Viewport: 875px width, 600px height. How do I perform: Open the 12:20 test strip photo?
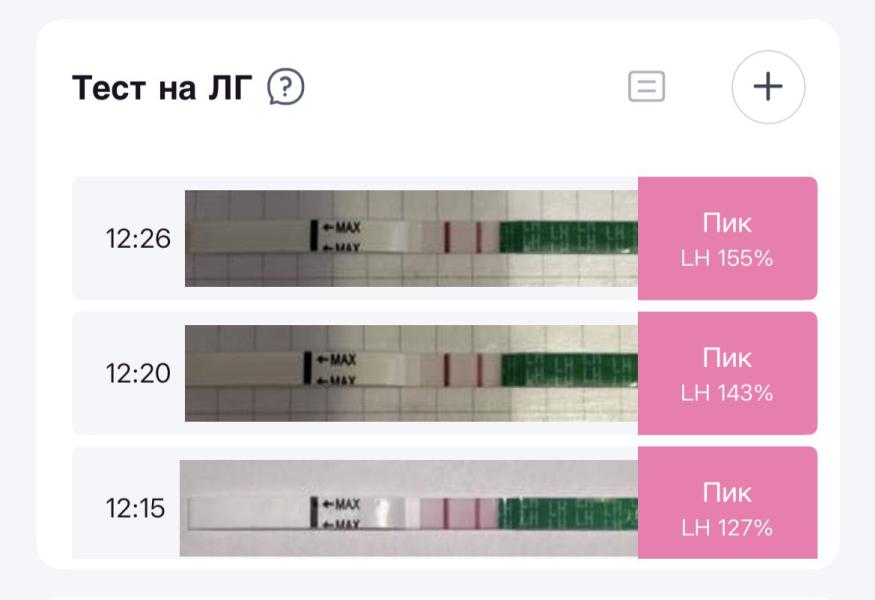pos(411,373)
